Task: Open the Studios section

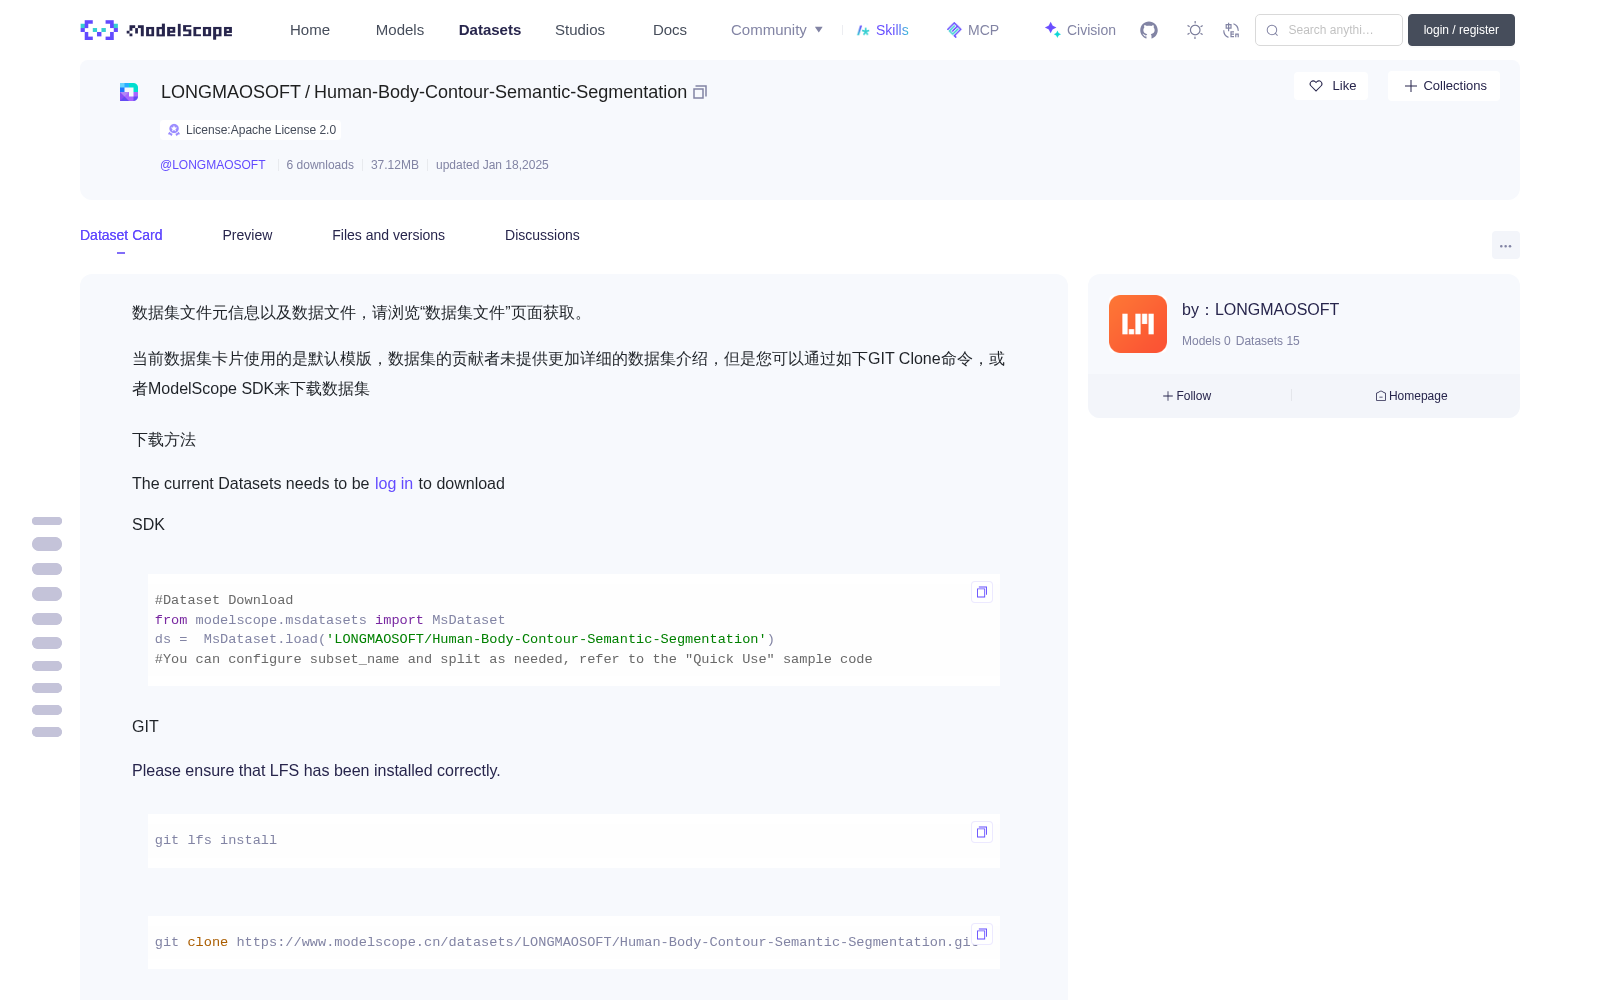Action: [x=580, y=30]
